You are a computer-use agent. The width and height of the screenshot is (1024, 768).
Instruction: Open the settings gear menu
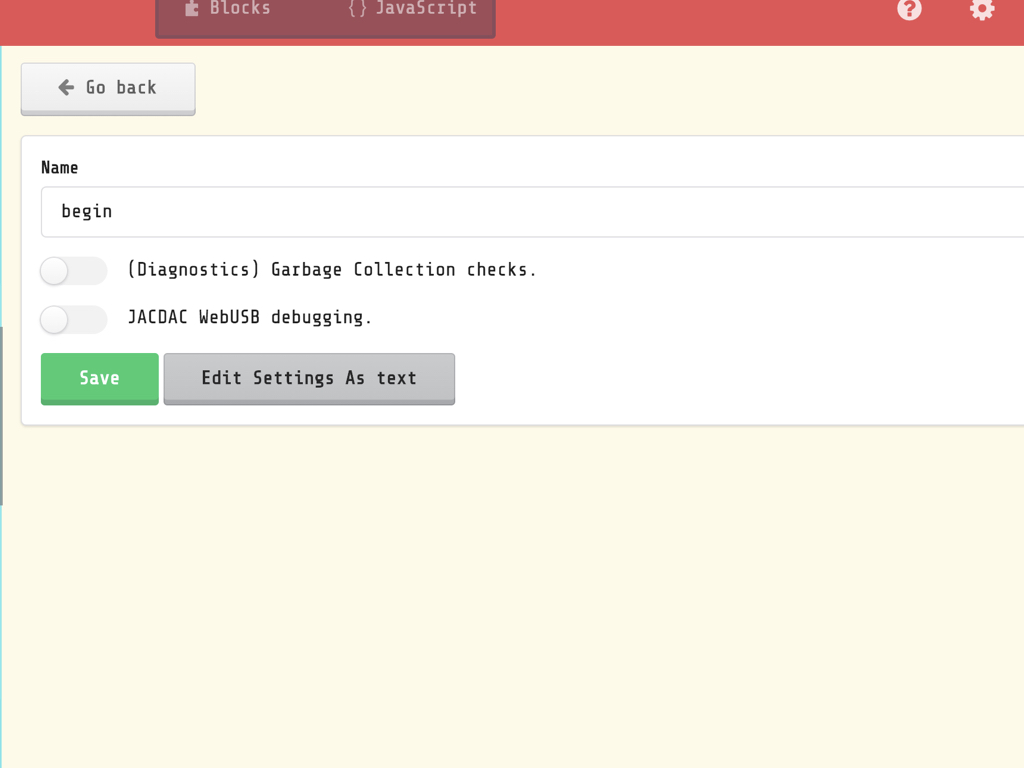pos(982,9)
